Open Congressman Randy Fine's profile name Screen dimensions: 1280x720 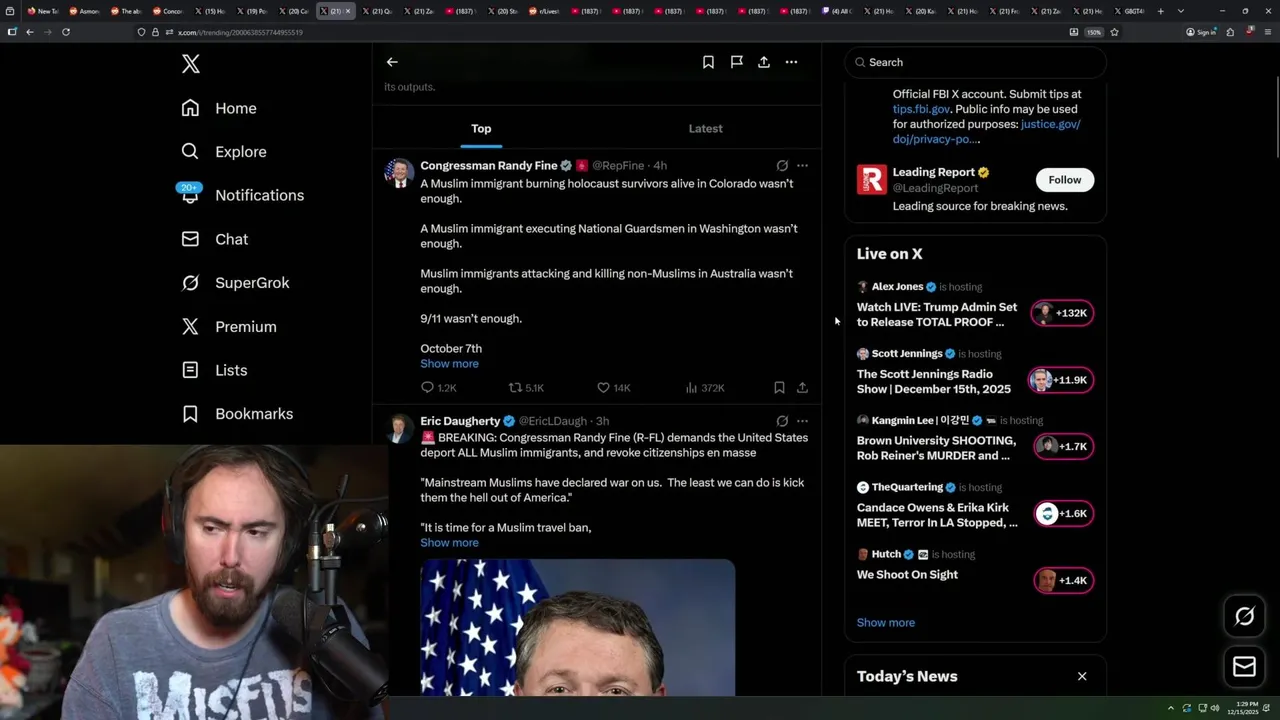click(x=488, y=166)
